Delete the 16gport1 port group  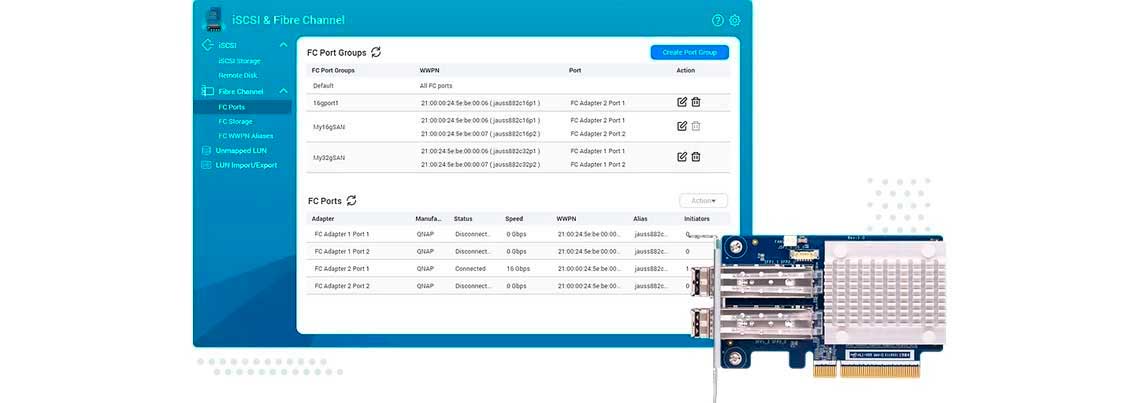coord(696,102)
